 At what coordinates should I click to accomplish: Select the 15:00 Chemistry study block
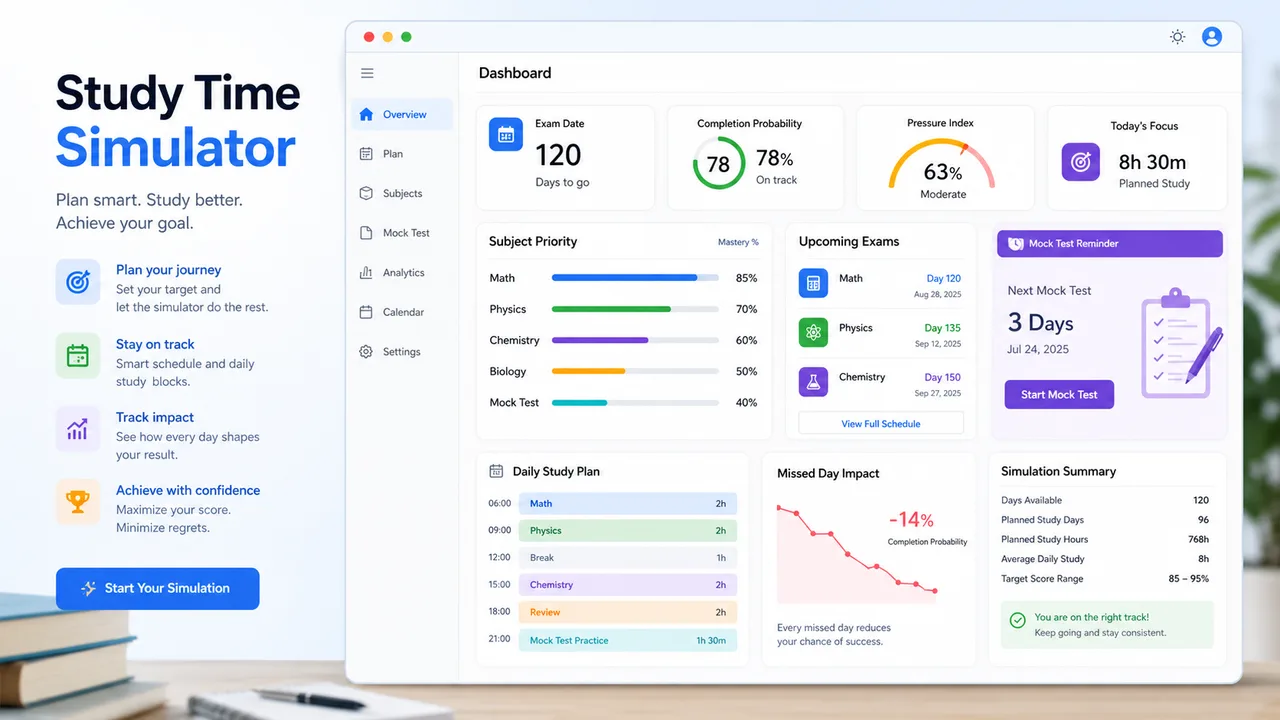click(x=628, y=585)
